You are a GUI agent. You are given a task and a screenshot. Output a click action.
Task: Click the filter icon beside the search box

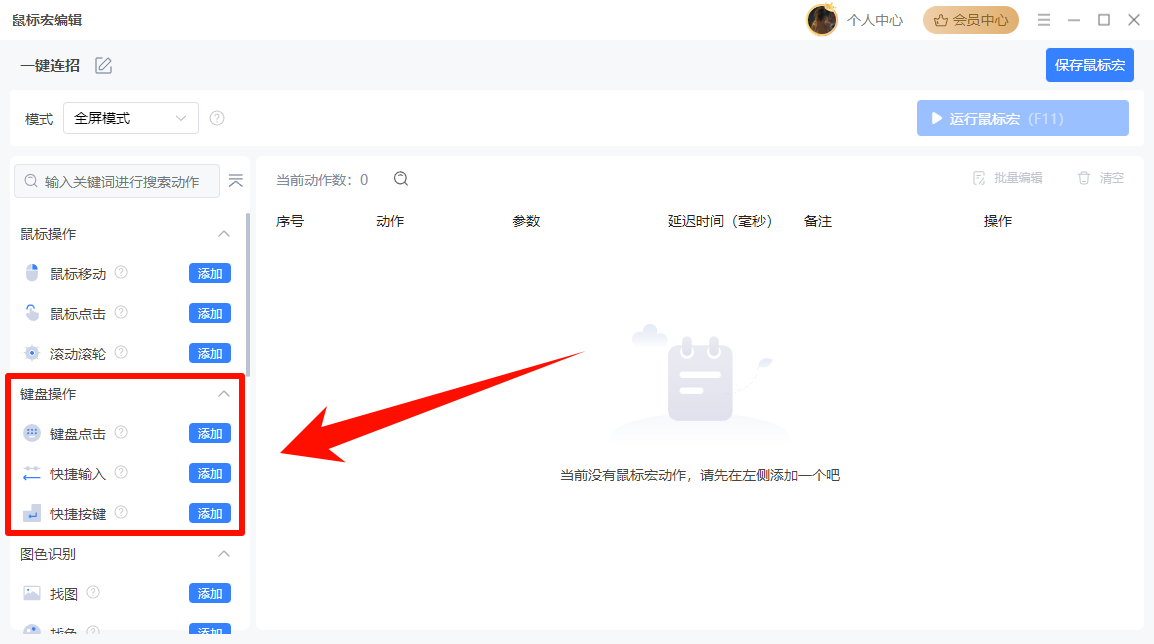coord(236,181)
